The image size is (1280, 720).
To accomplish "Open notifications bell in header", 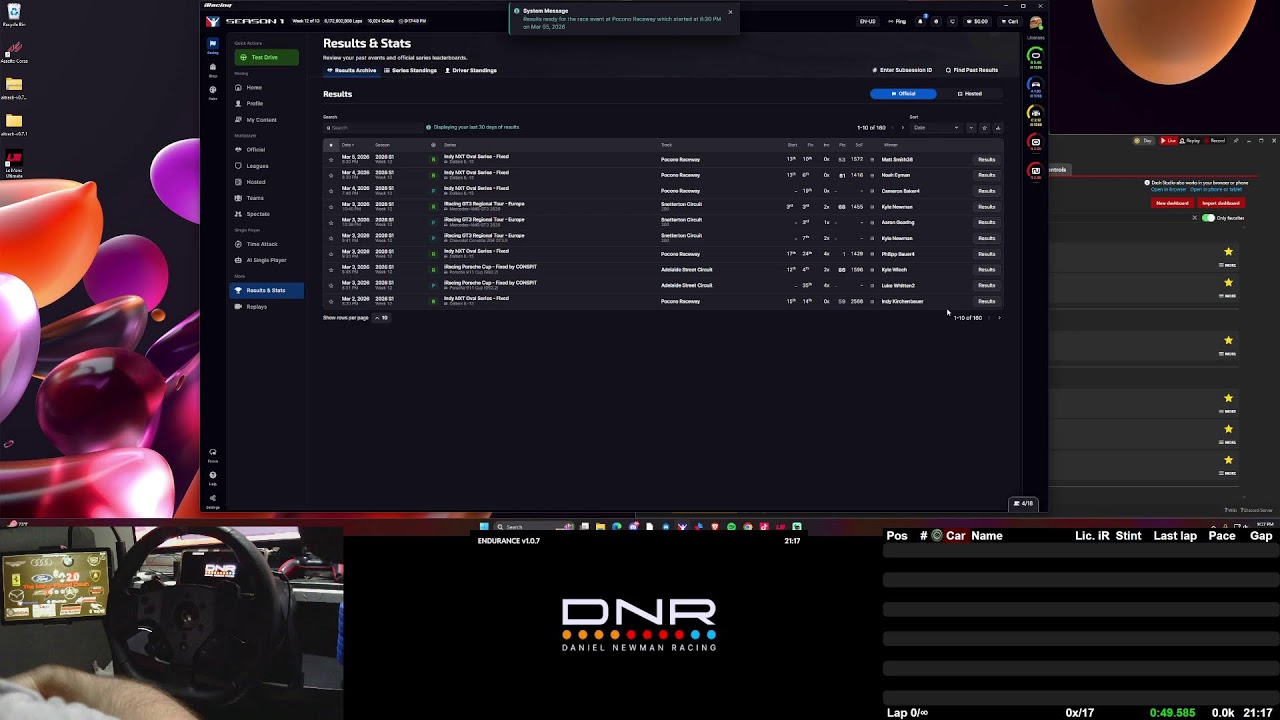I will click(x=920, y=21).
